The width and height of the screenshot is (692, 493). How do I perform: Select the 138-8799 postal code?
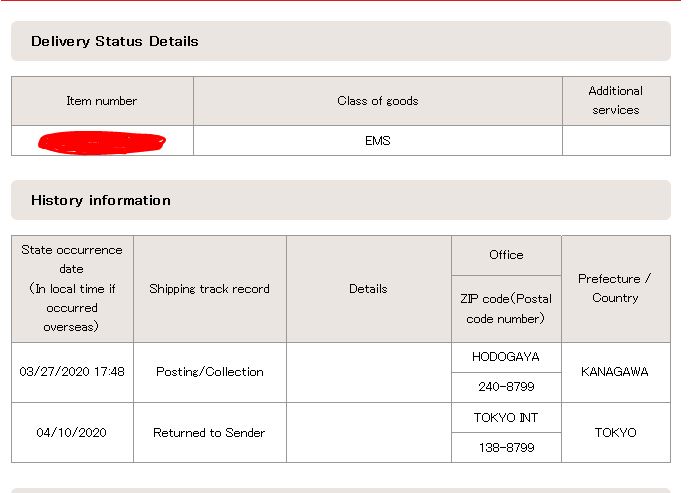506,448
